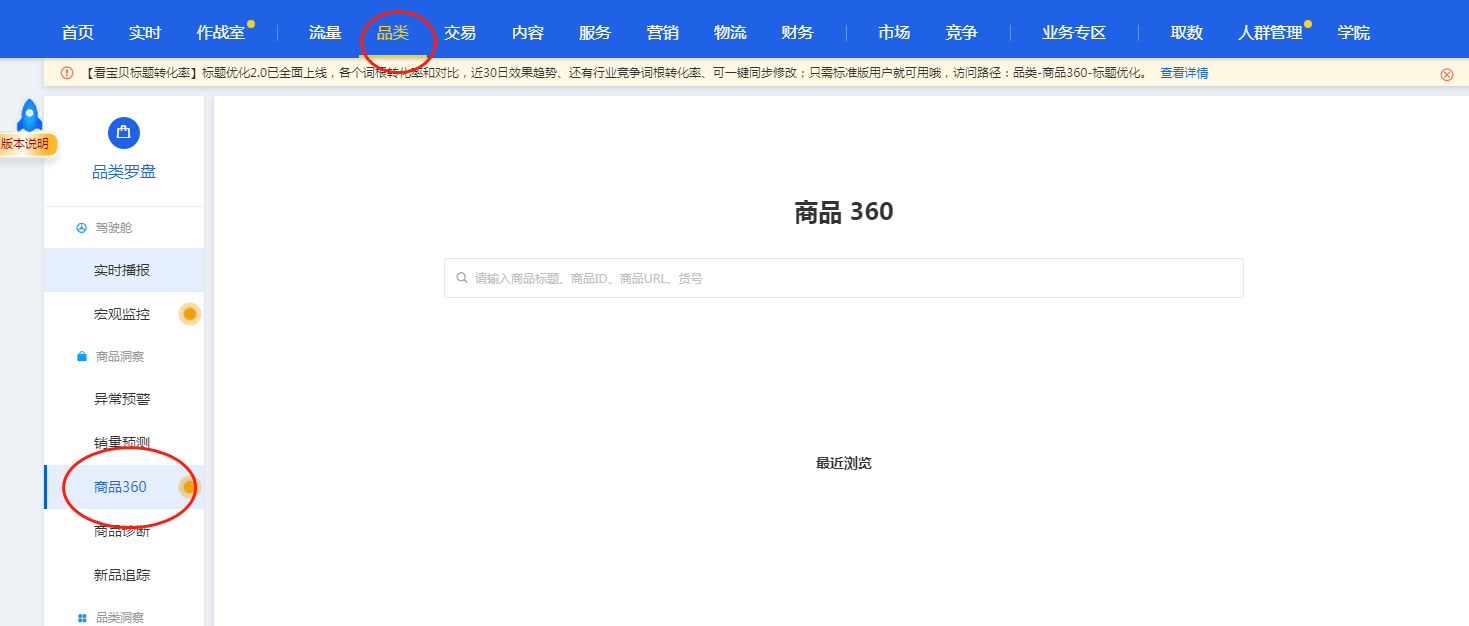
Task: Open the 交易 top menu tab
Action: [460, 32]
